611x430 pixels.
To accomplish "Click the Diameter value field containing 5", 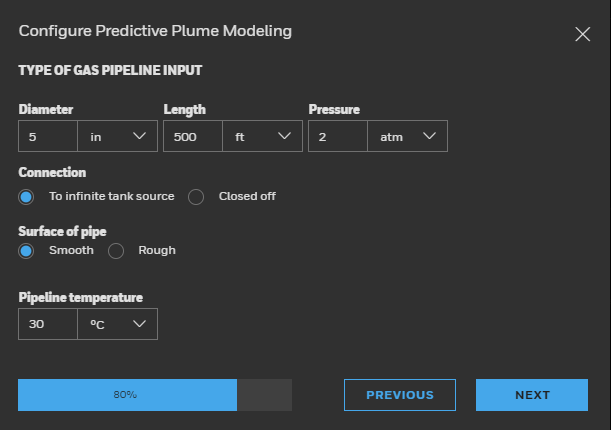I will 47,137.
